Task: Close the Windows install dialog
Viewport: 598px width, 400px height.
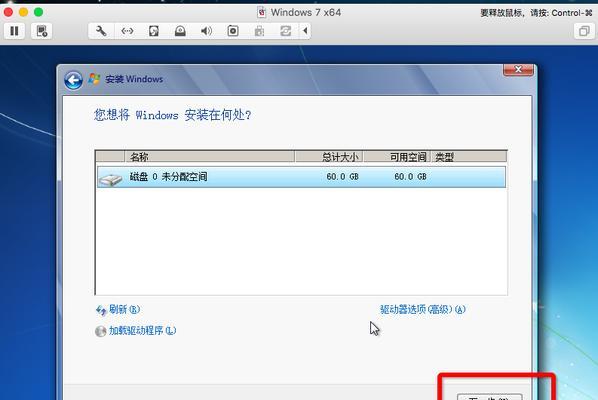Action: [x=518, y=70]
